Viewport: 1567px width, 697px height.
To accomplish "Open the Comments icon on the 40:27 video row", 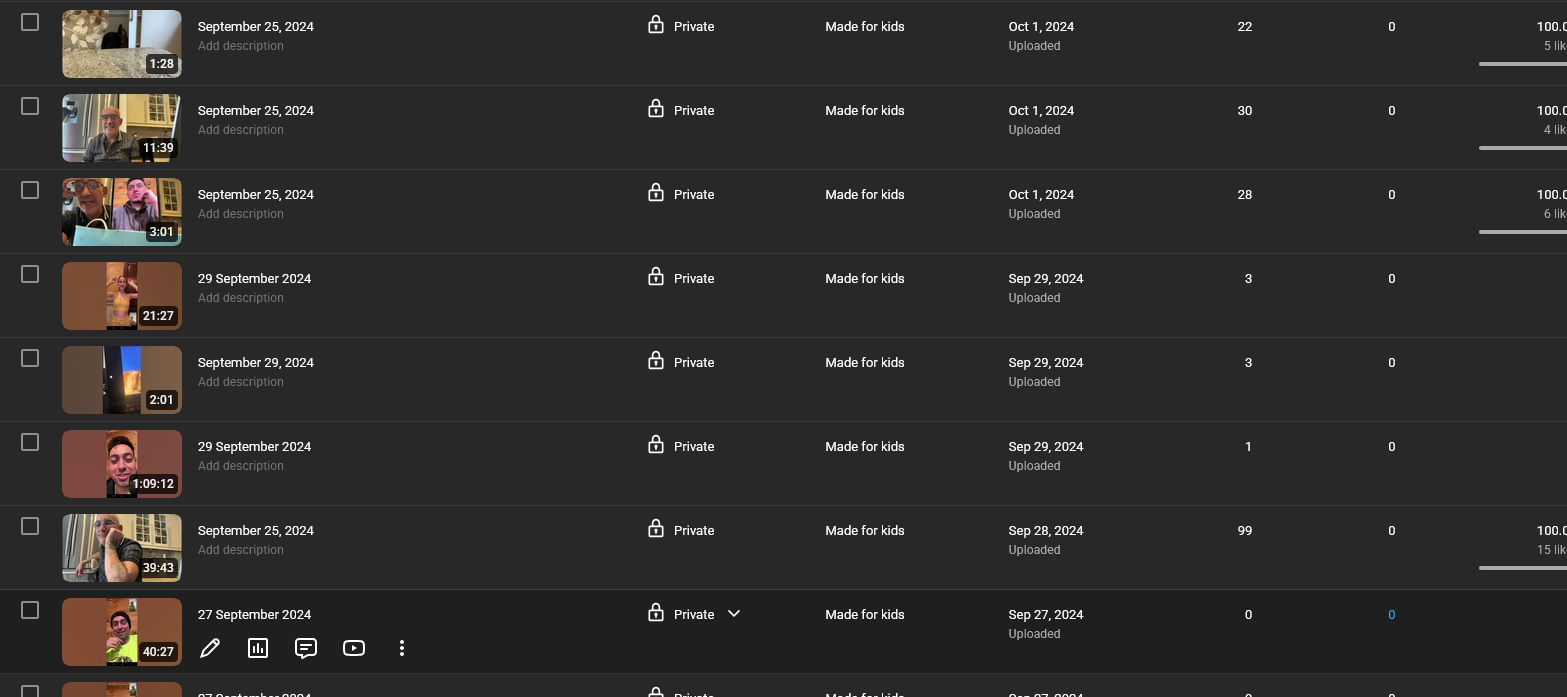I will click(x=306, y=648).
